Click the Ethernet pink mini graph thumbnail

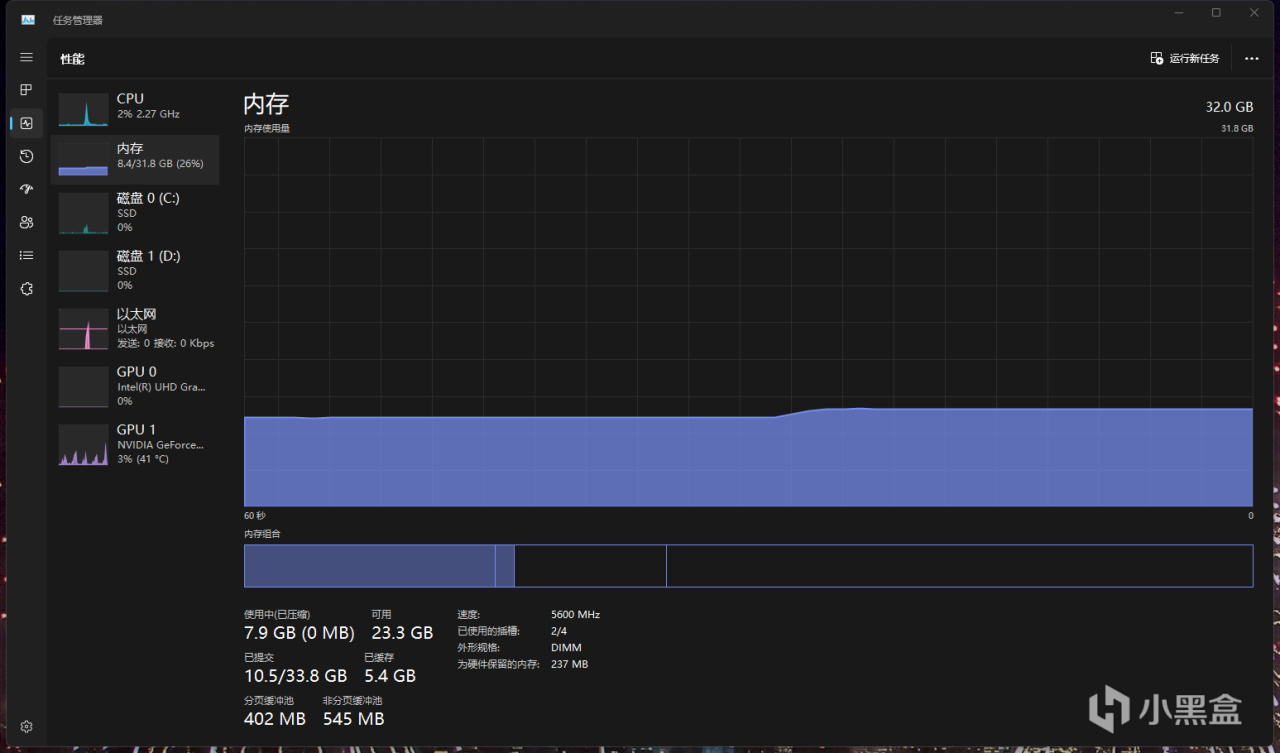coord(83,329)
